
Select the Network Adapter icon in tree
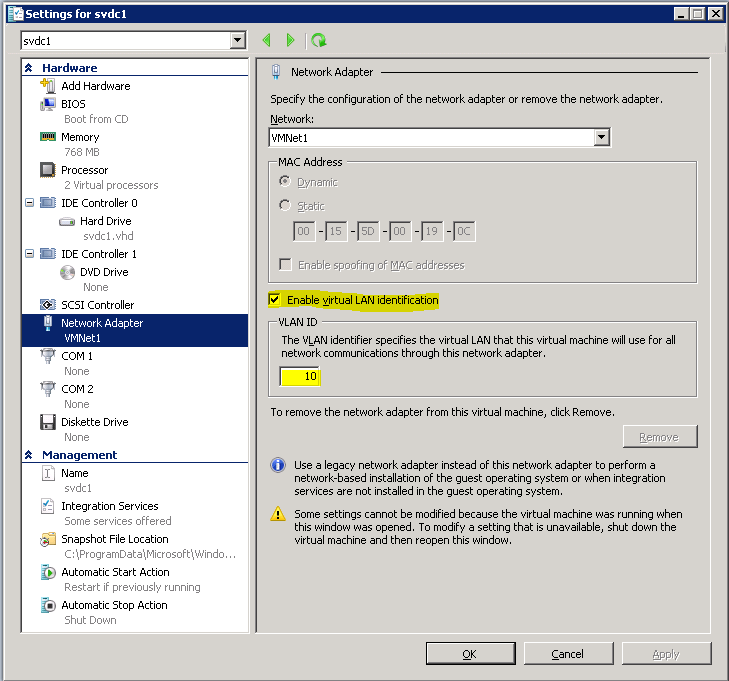[x=47, y=323]
